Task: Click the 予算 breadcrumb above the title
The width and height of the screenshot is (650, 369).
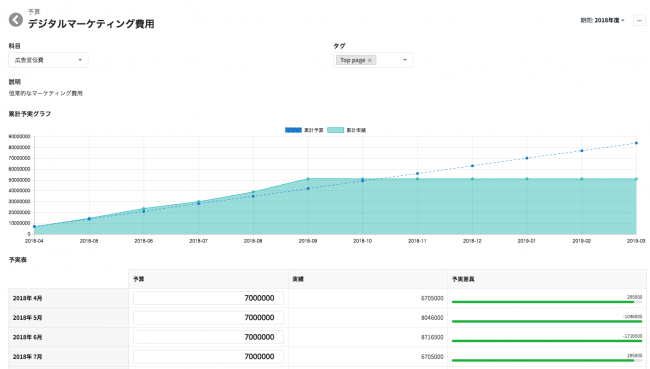Action: pyautogui.click(x=34, y=12)
